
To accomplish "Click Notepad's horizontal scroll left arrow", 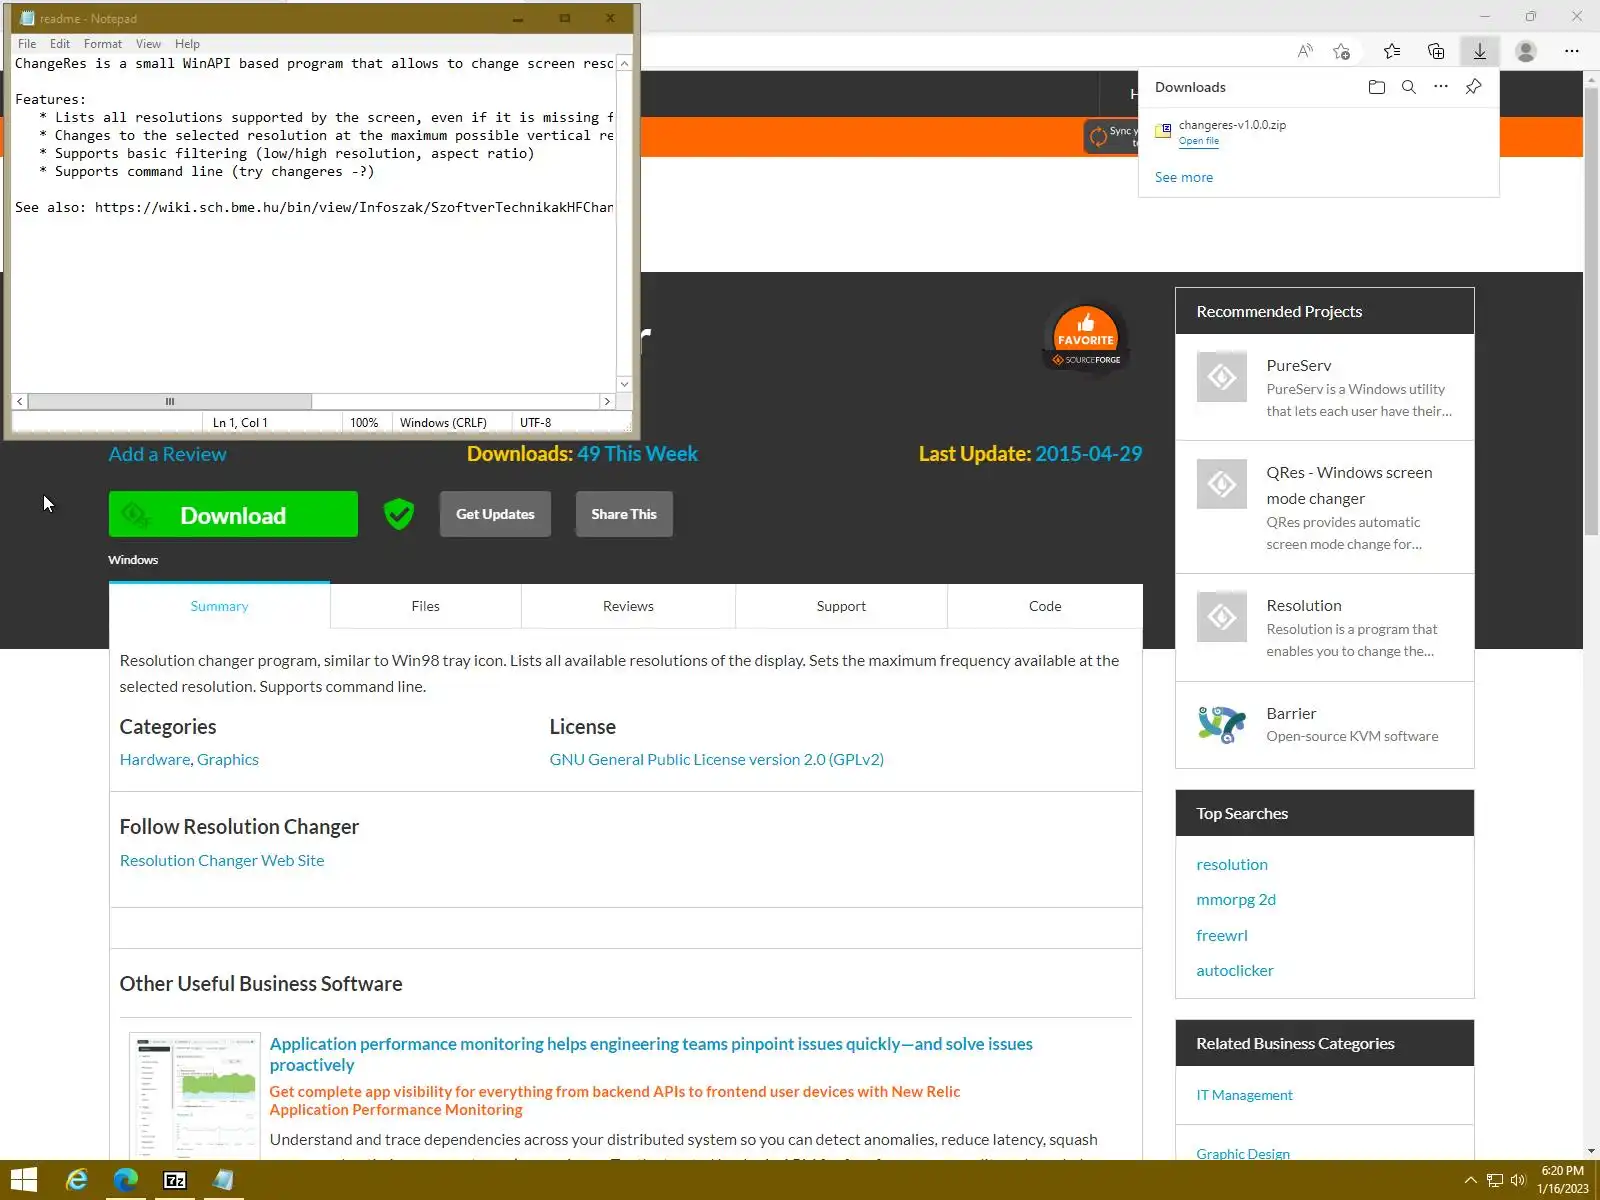I will (20, 401).
